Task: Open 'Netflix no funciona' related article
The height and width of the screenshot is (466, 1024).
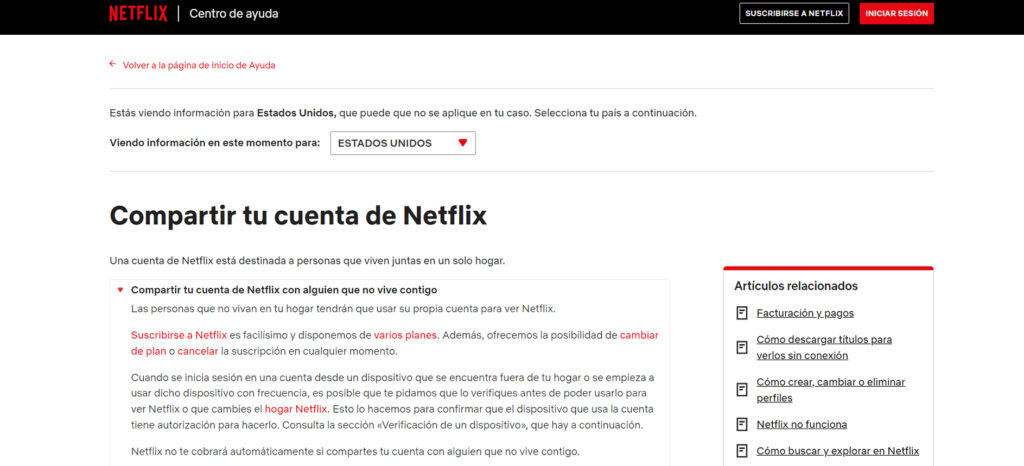Action: pos(801,424)
